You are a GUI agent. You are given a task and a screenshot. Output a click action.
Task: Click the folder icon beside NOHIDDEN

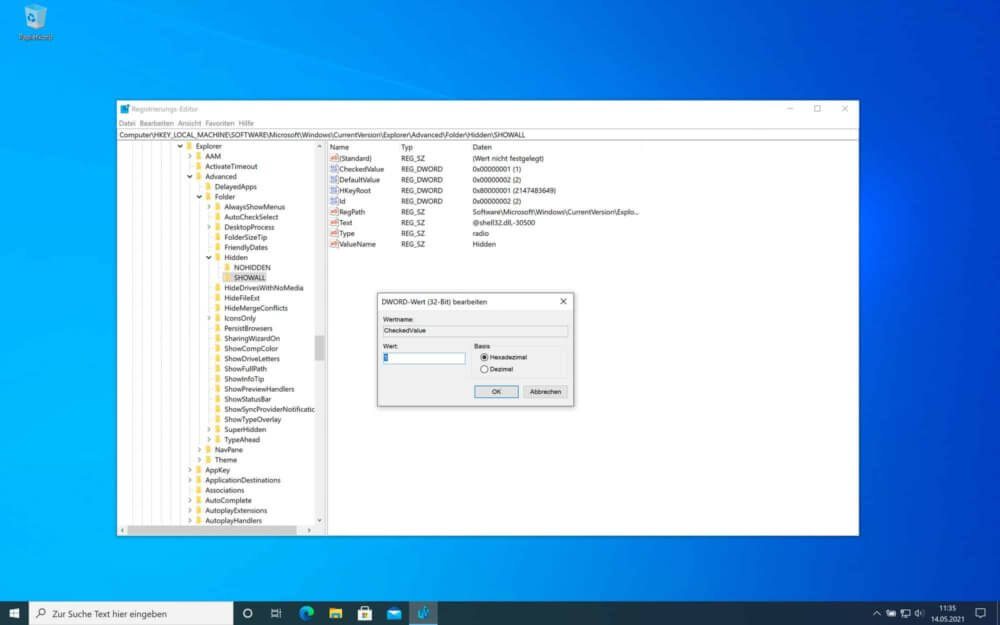[227, 268]
